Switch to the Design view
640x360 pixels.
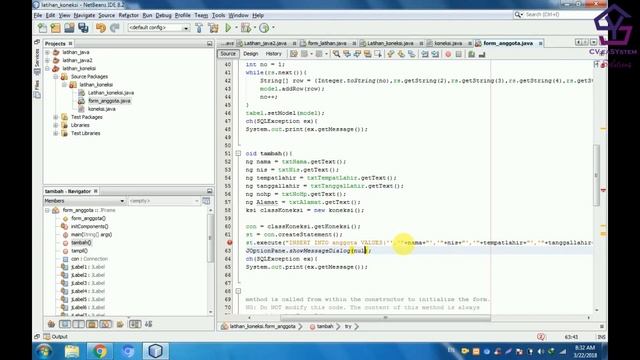click(x=251, y=54)
